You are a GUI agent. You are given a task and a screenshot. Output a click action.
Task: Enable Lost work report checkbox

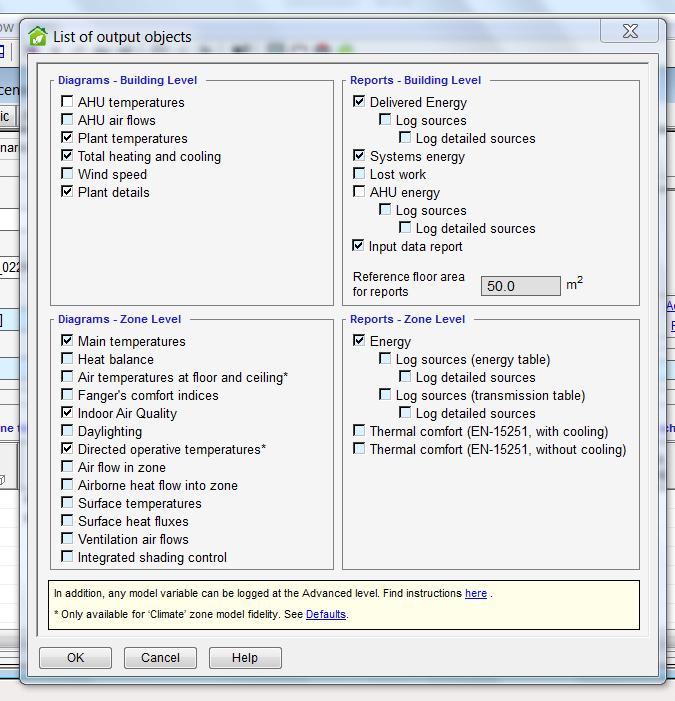359,173
